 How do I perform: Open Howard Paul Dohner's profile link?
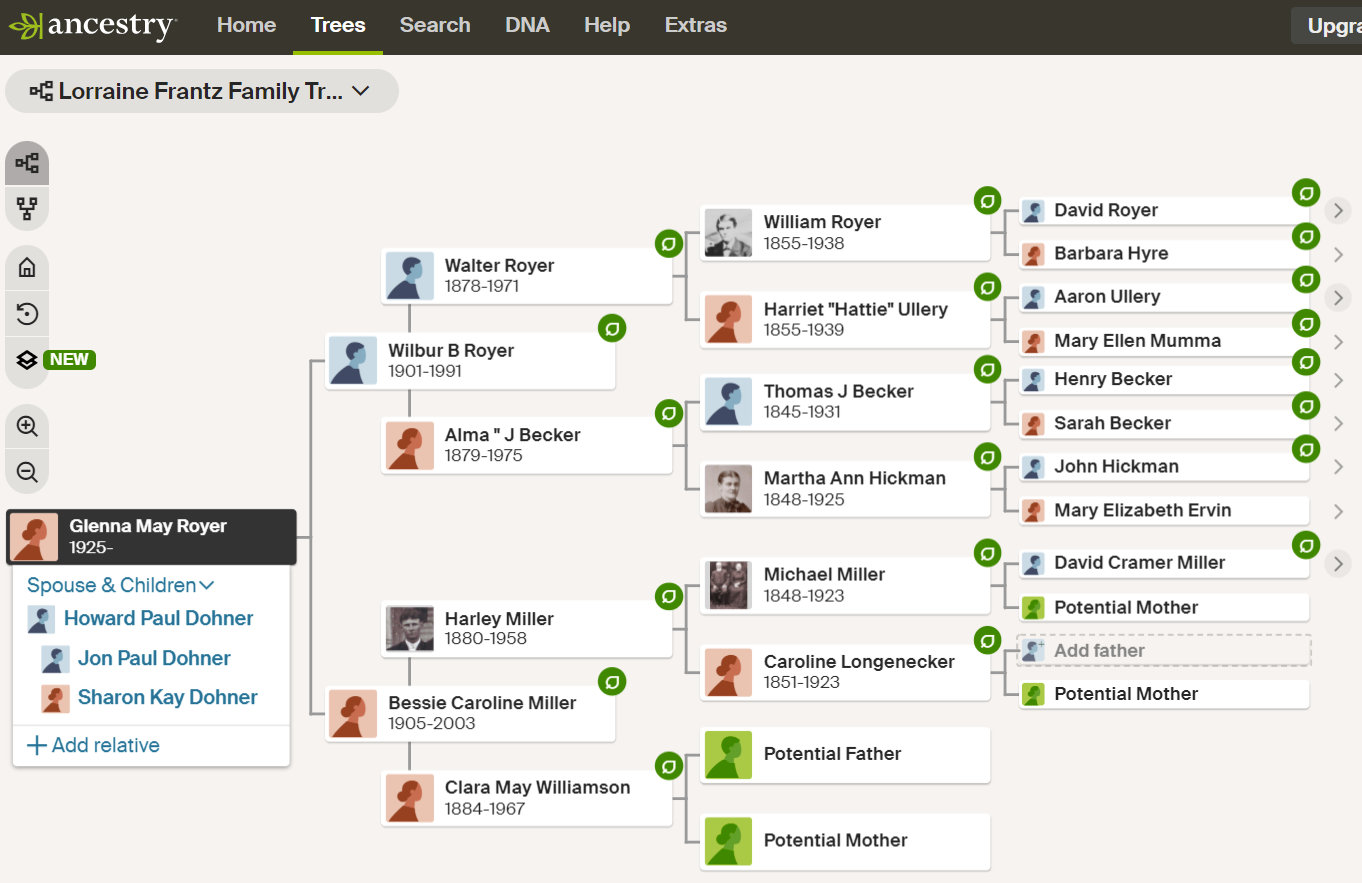pos(158,618)
